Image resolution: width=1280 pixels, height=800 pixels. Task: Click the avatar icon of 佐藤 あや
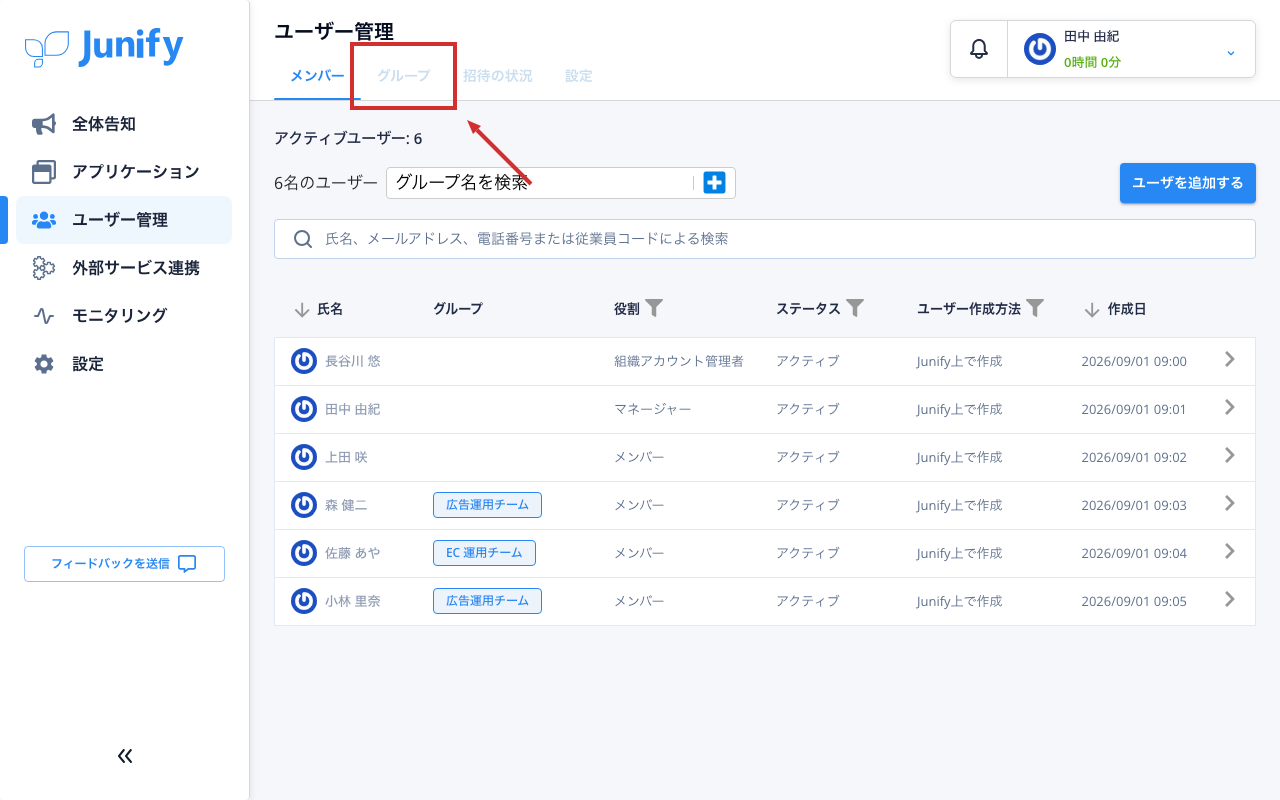[x=304, y=553]
